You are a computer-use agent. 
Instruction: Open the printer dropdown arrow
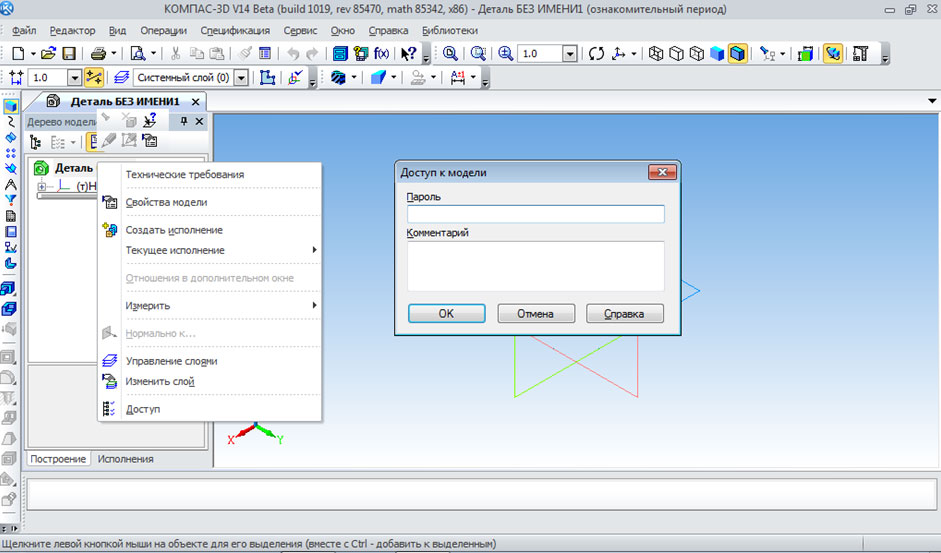[113, 53]
